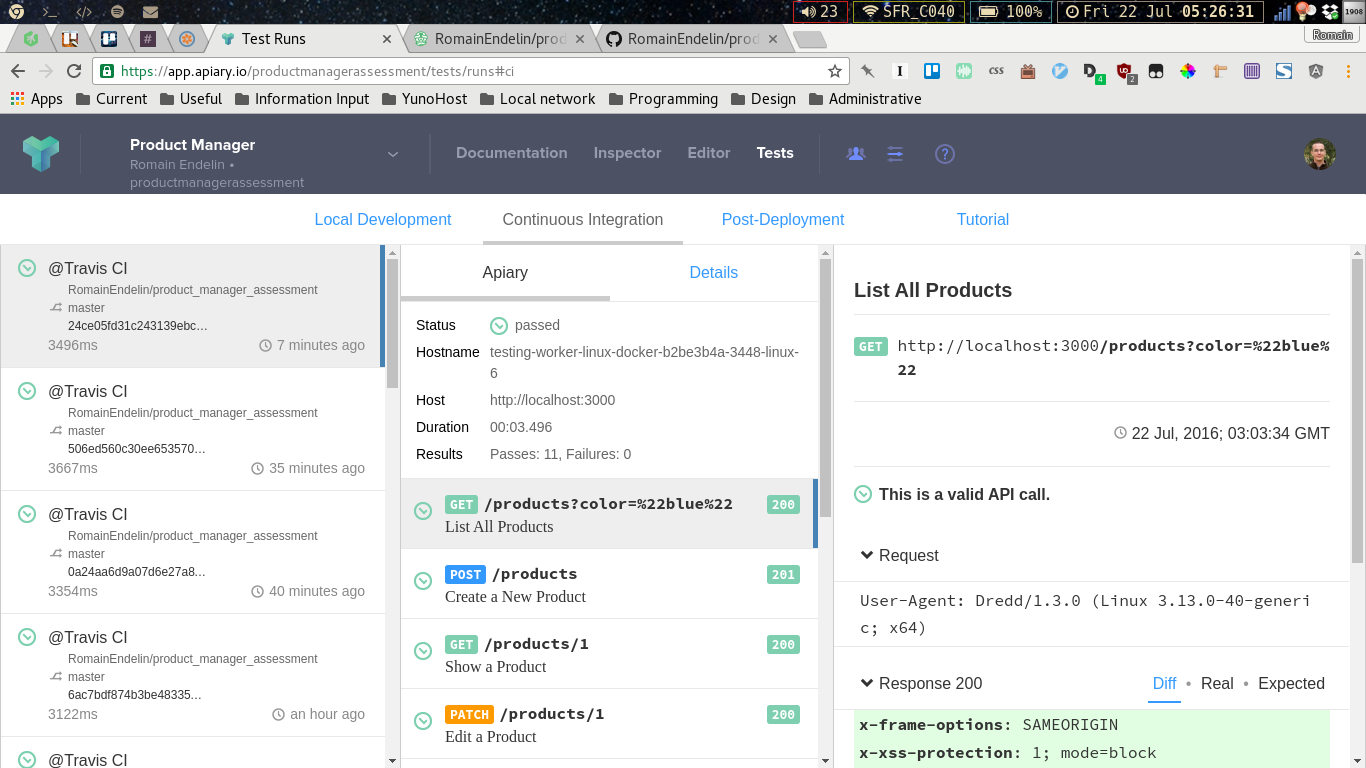Switch to the Tutorial tab
Image resolution: width=1366 pixels, height=768 pixels.
pyautogui.click(x=983, y=220)
